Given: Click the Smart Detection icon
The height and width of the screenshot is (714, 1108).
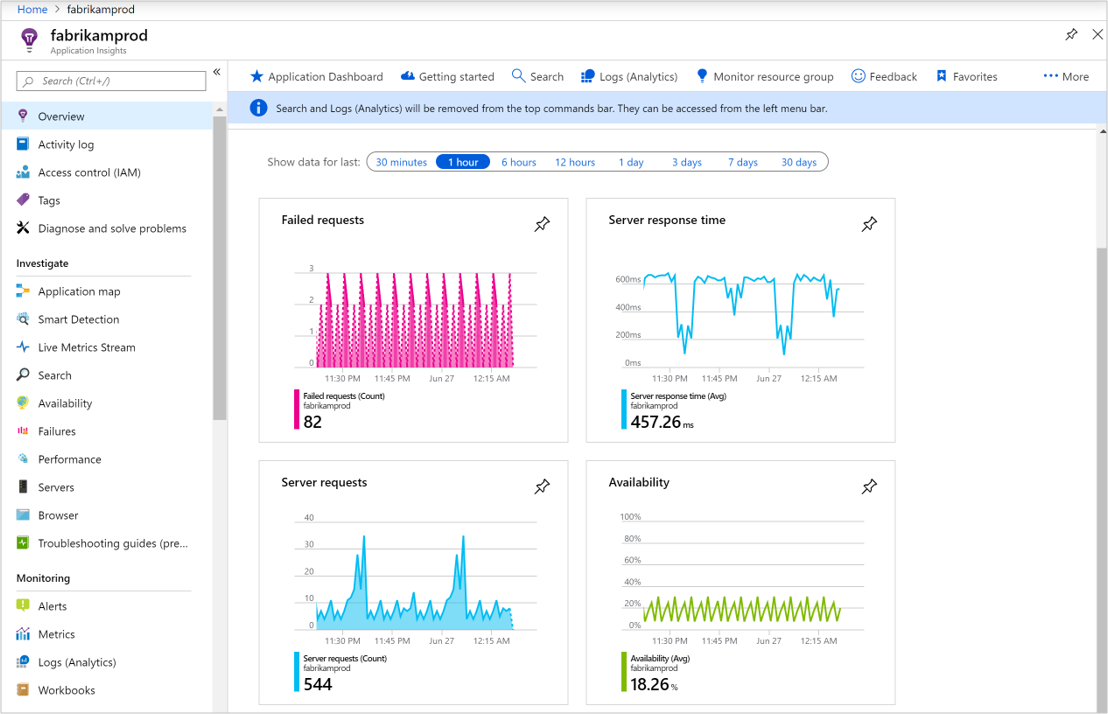Looking at the screenshot, I should pyautogui.click(x=23, y=320).
